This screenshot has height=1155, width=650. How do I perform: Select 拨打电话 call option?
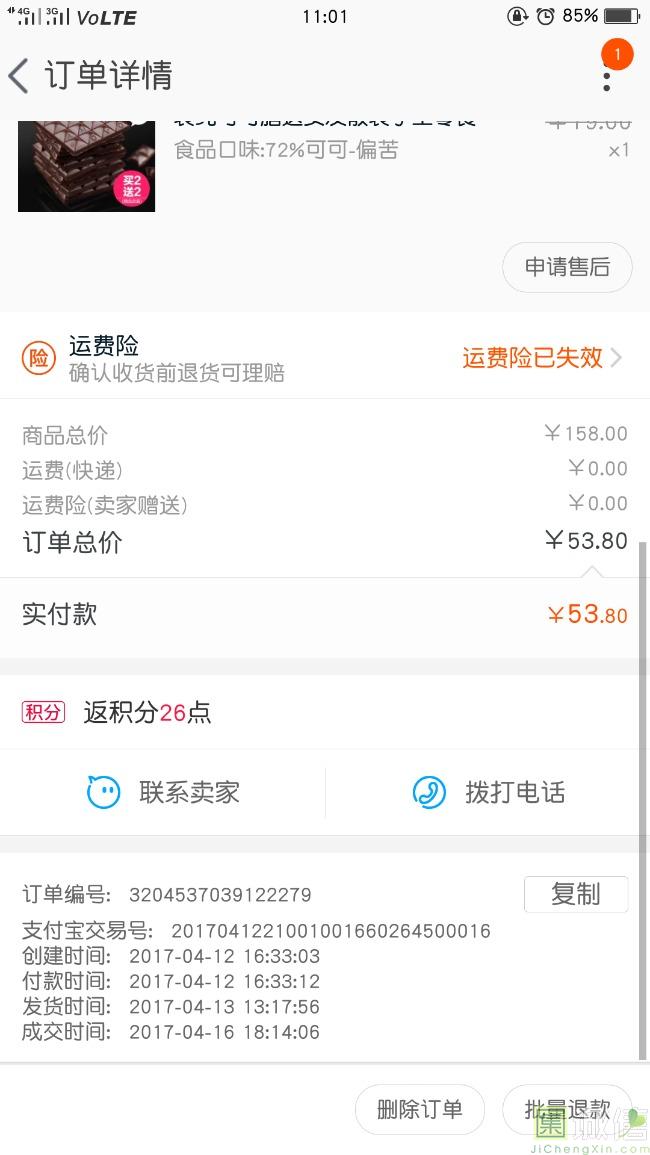point(488,793)
